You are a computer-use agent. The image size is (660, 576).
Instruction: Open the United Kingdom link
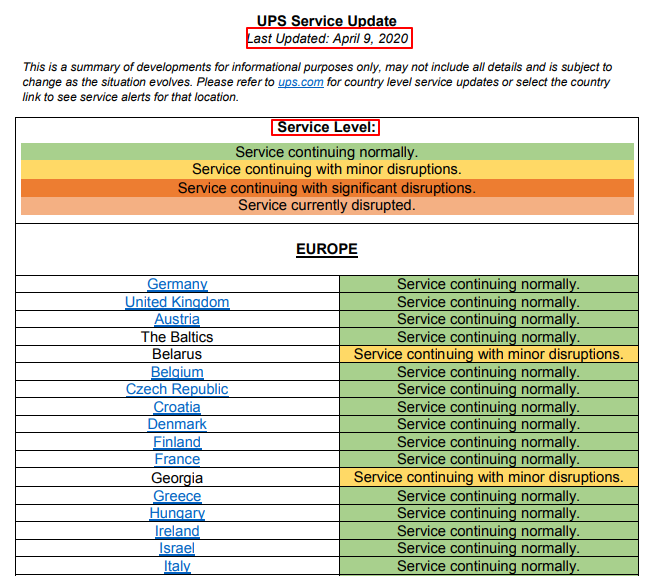(x=177, y=302)
